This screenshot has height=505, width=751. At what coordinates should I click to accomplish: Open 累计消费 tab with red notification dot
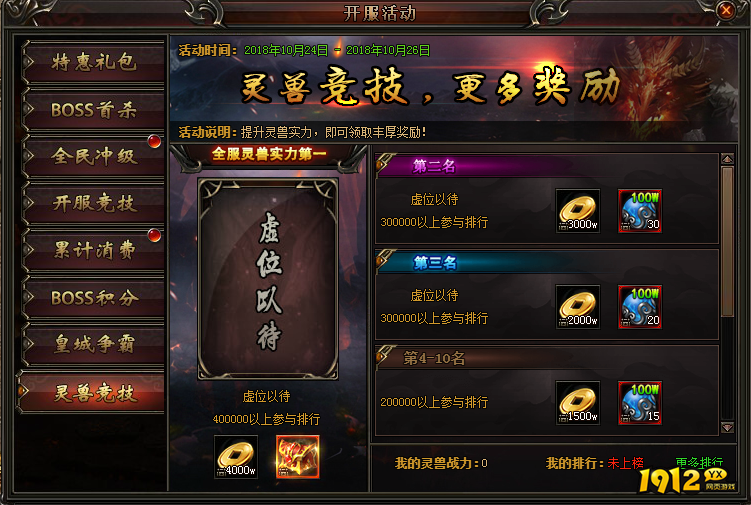tap(93, 250)
